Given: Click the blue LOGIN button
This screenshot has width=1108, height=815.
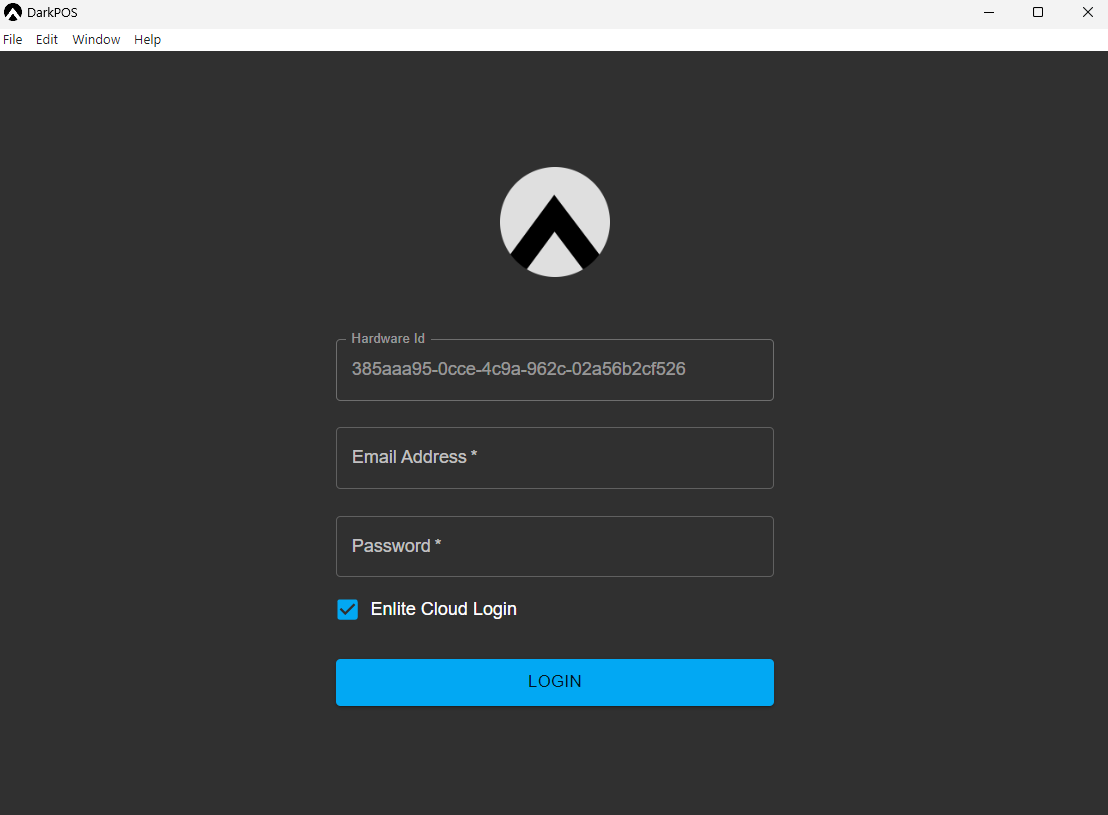Looking at the screenshot, I should 555,682.
